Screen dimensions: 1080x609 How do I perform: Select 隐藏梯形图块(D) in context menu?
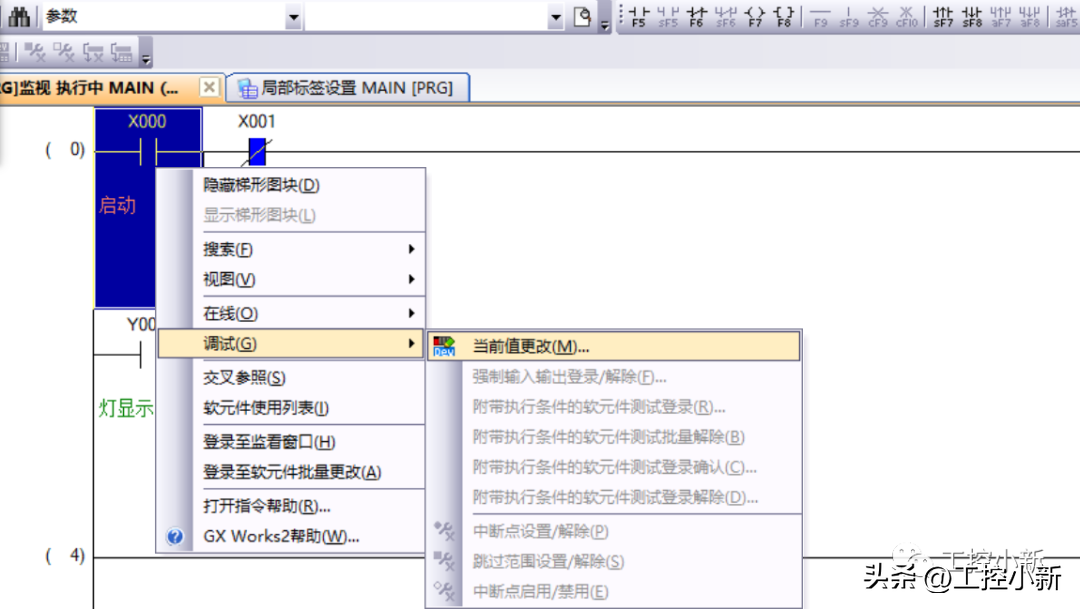[261, 185]
